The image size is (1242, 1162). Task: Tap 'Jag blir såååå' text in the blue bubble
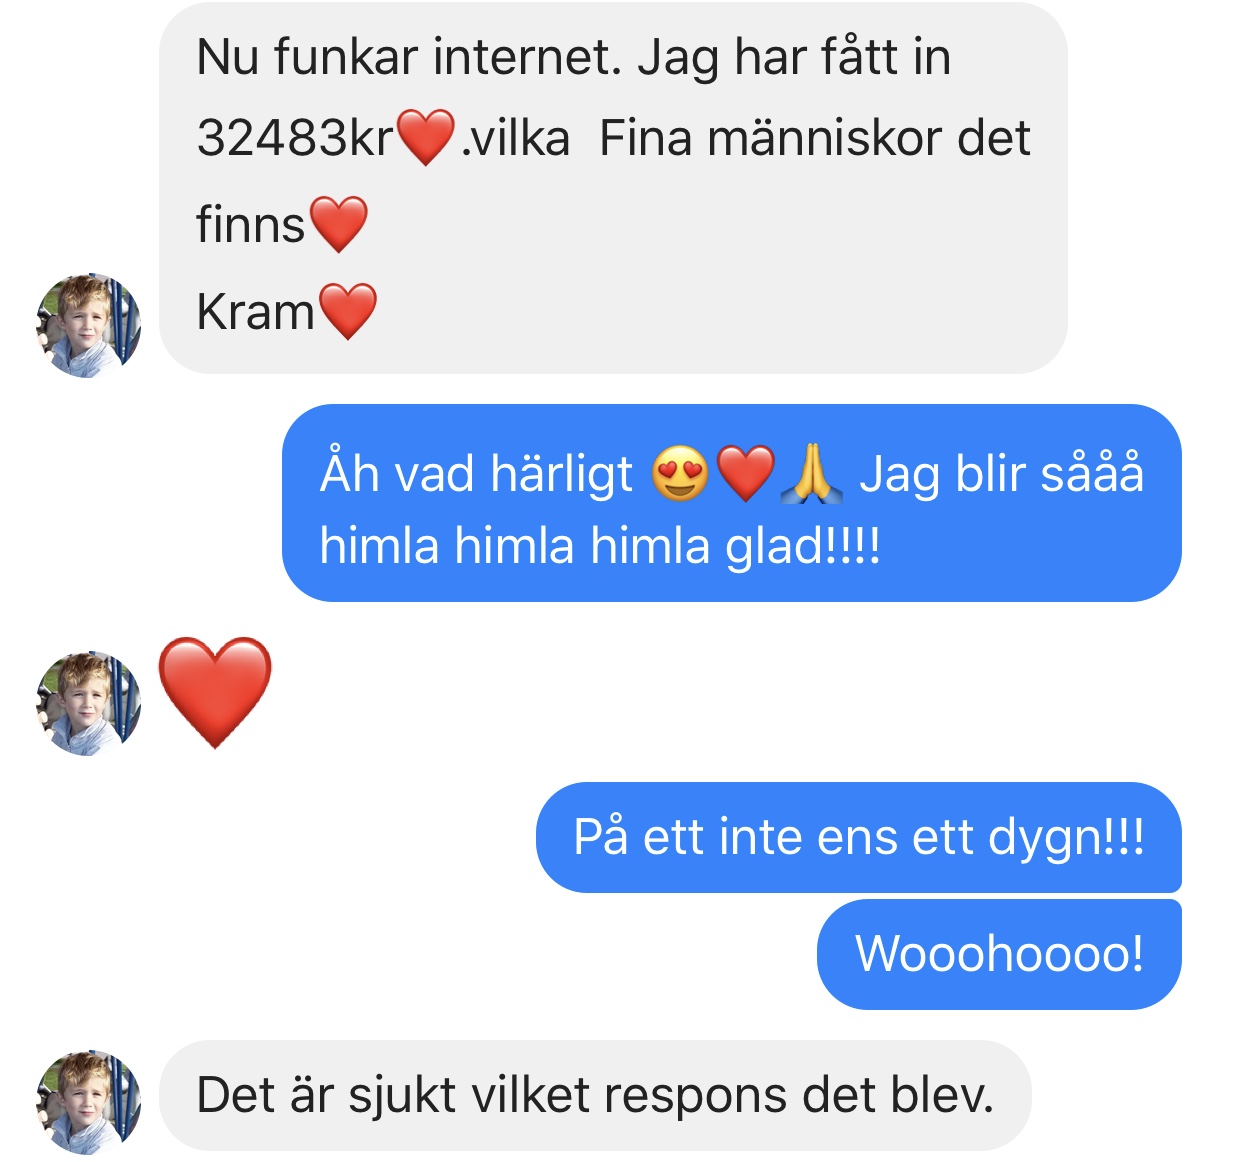coord(1001,474)
